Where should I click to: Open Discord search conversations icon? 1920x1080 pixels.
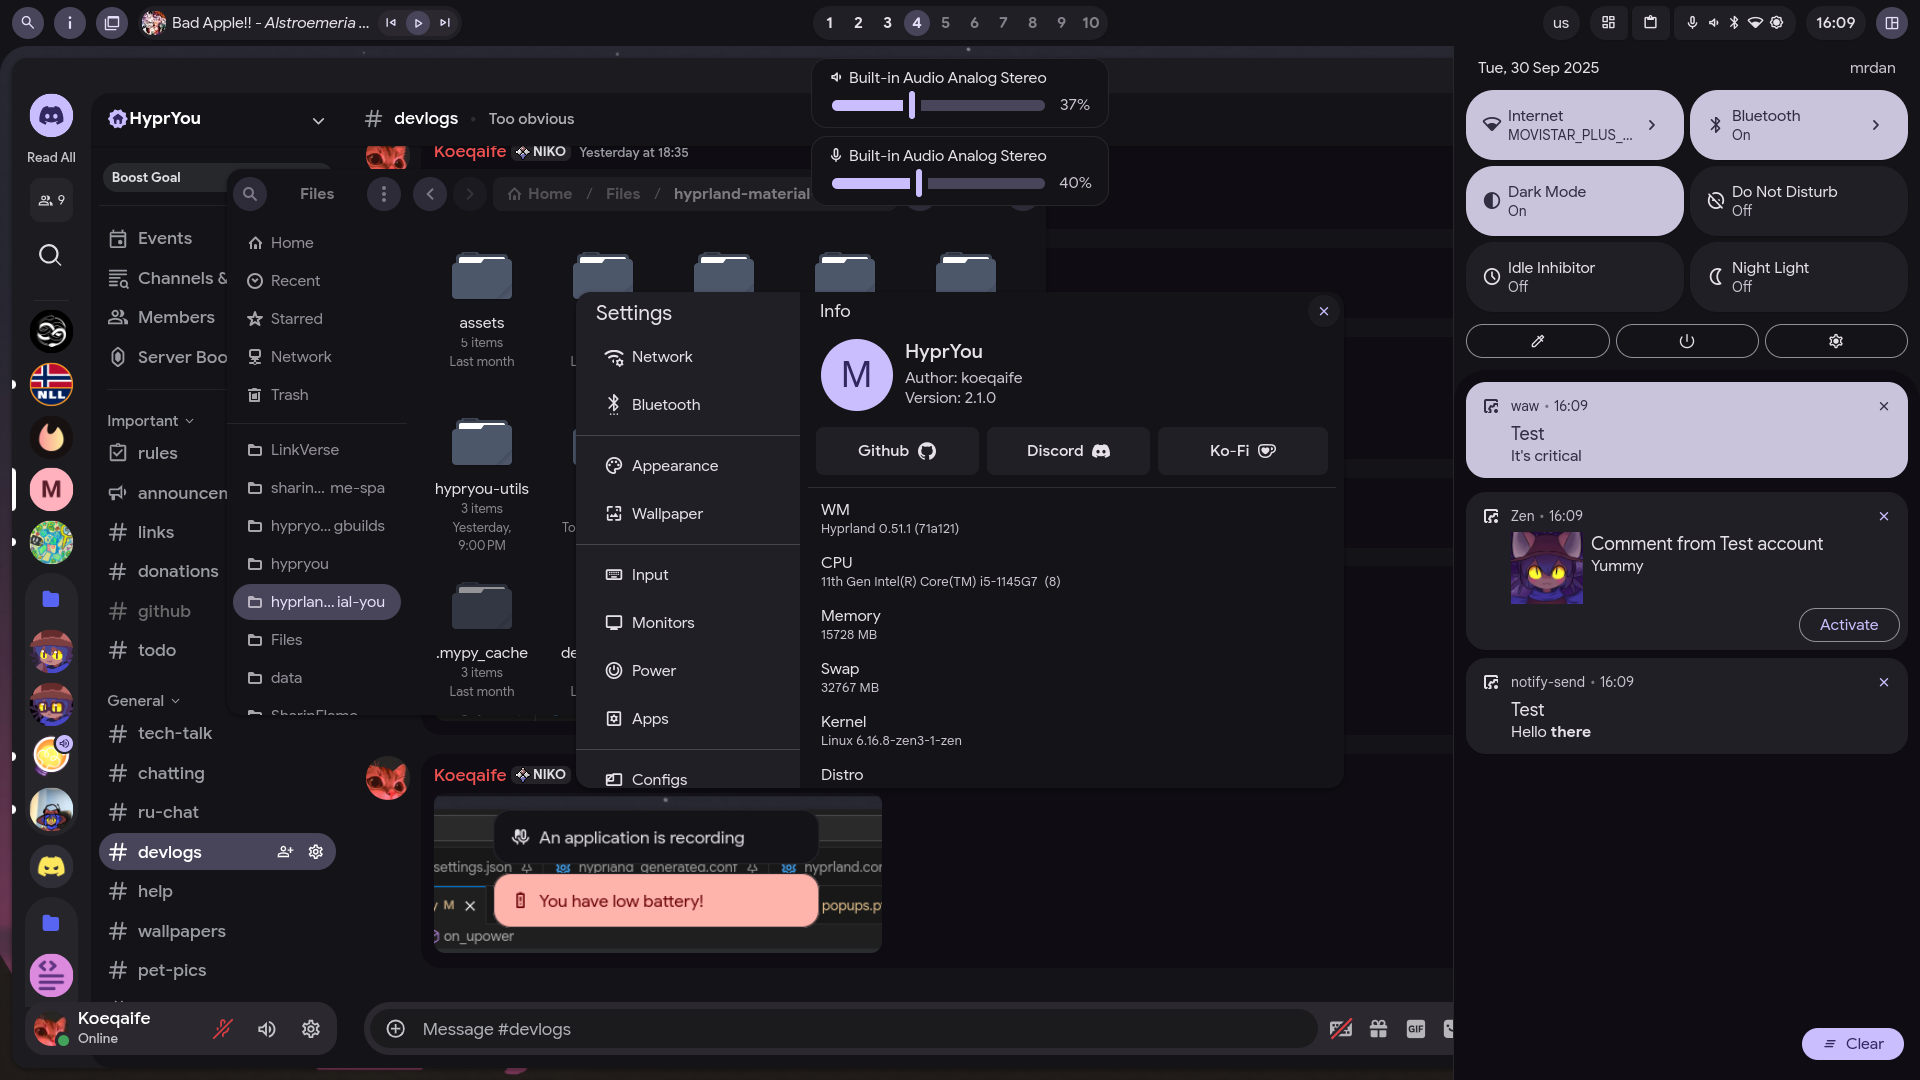pyautogui.click(x=50, y=255)
